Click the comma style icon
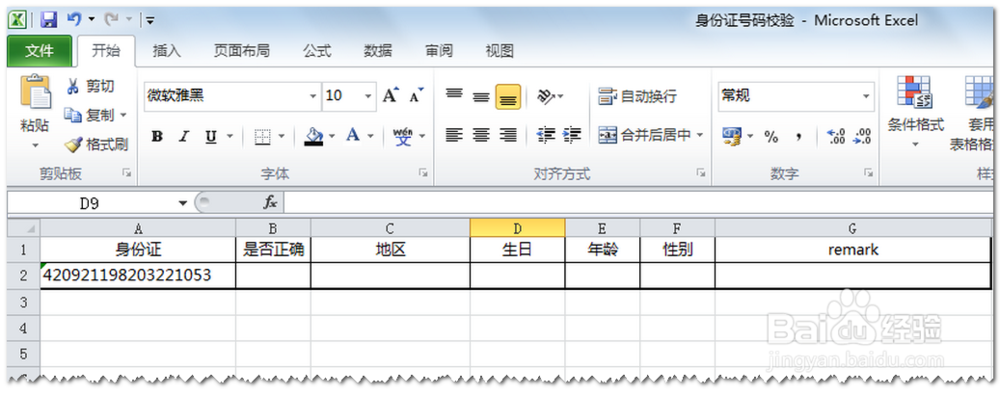1000x395 pixels. click(798, 136)
